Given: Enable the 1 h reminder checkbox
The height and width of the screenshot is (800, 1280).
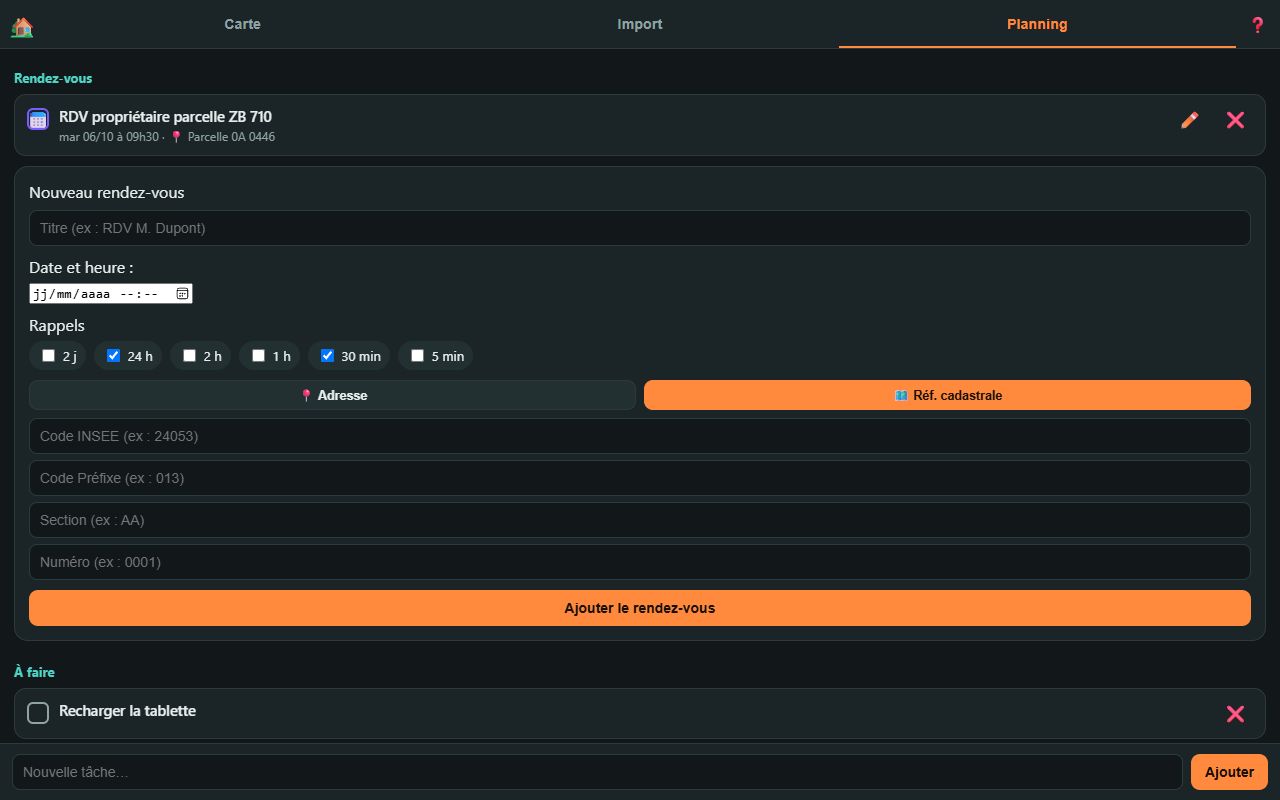Looking at the screenshot, I should [x=258, y=355].
